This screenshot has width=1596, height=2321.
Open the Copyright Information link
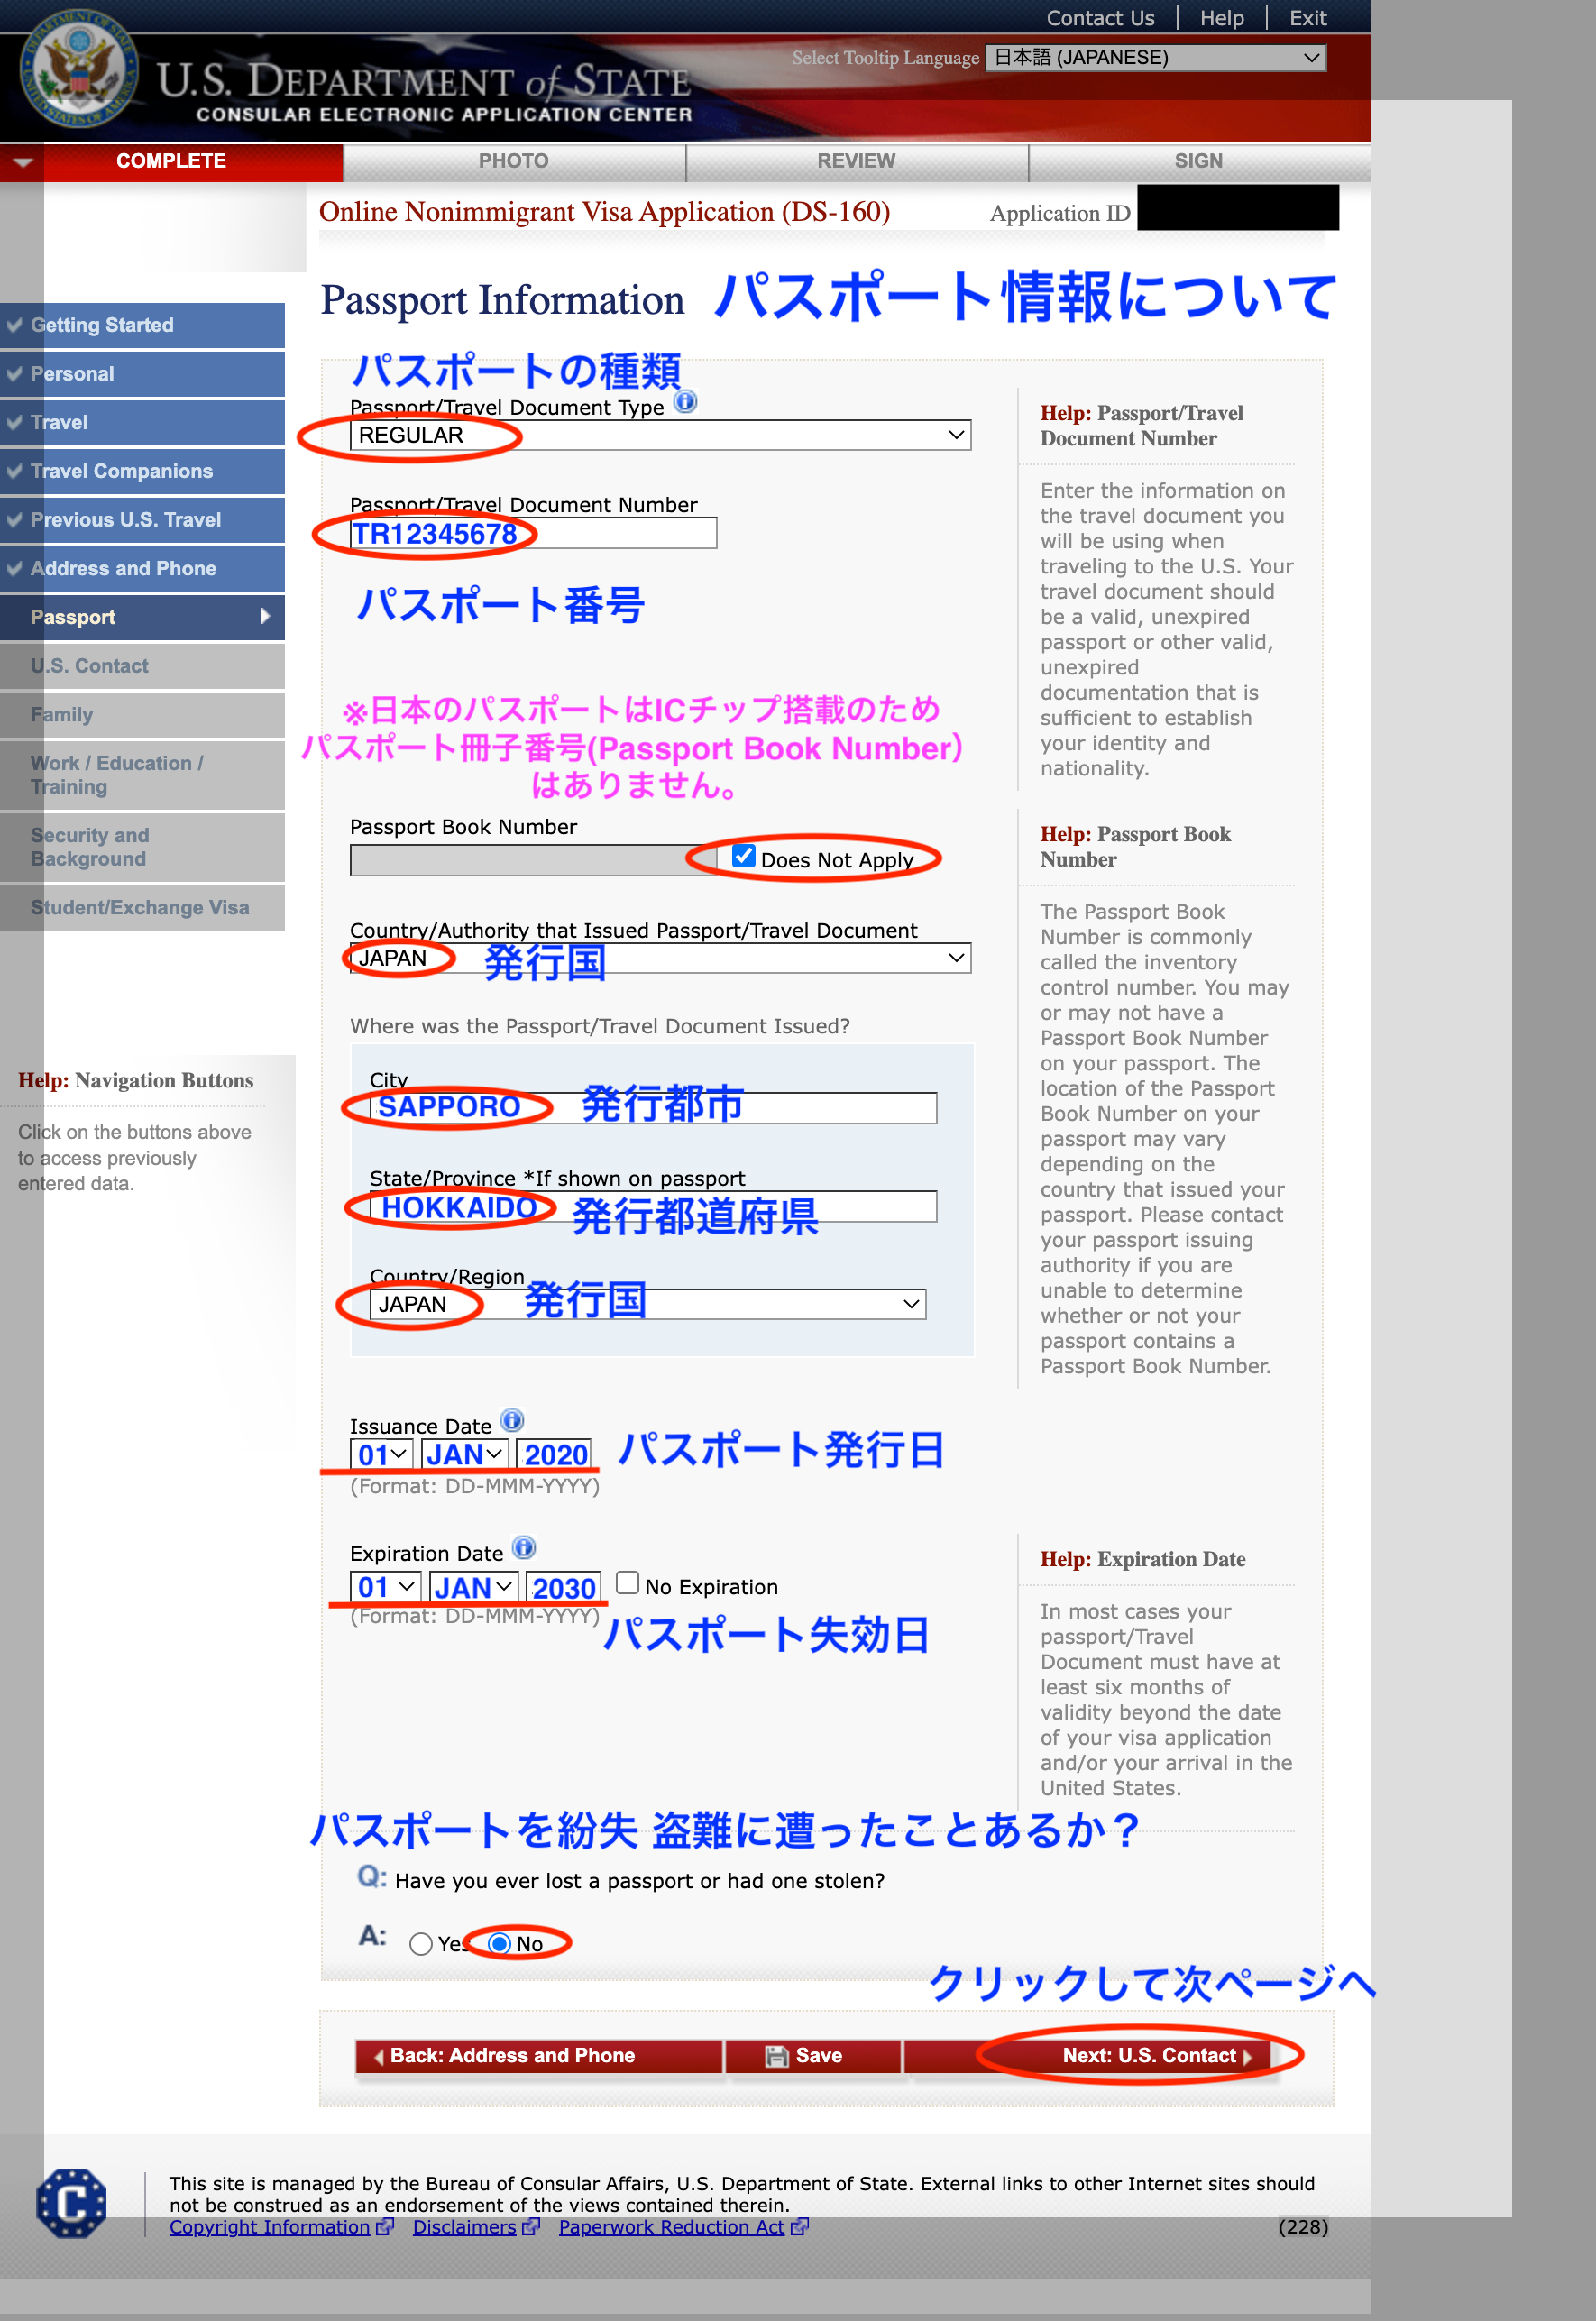270,2227
